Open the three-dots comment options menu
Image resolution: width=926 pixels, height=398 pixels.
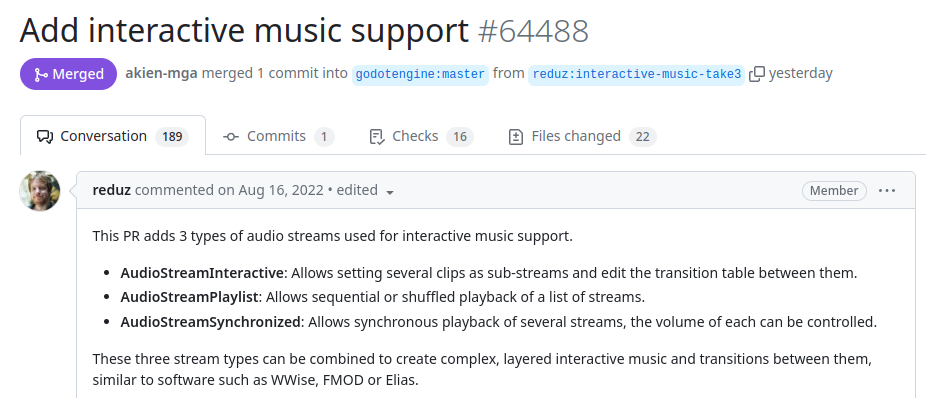tap(886, 191)
